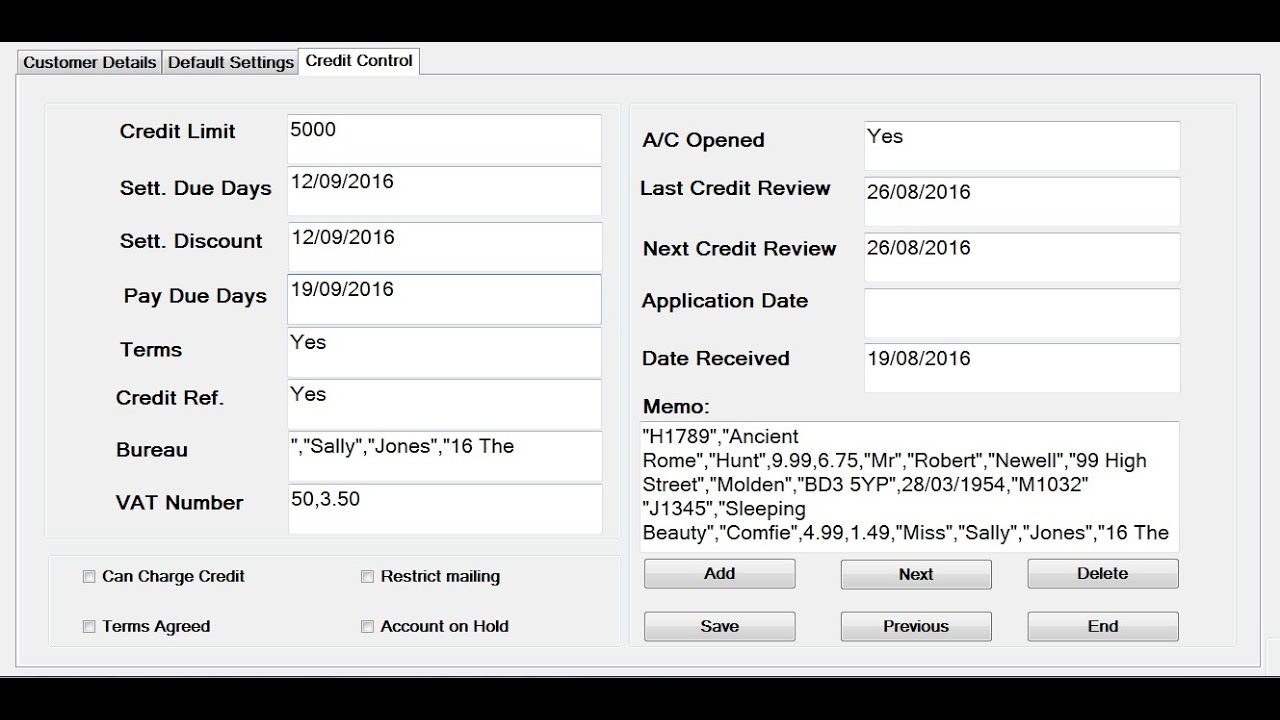
Task: Click the empty Application Date field
Action: [1022, 313]
